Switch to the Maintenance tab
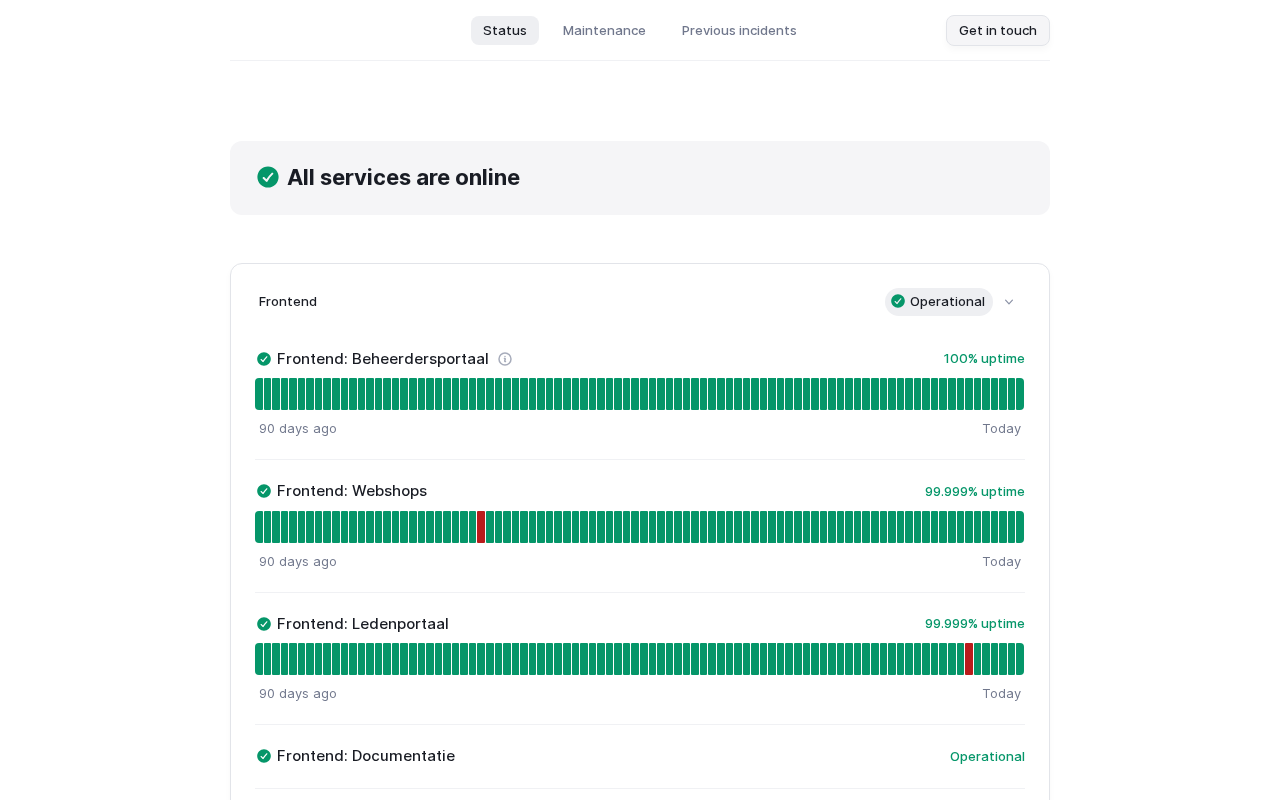Screen dimensions: 1280x800 pos(604,30)
